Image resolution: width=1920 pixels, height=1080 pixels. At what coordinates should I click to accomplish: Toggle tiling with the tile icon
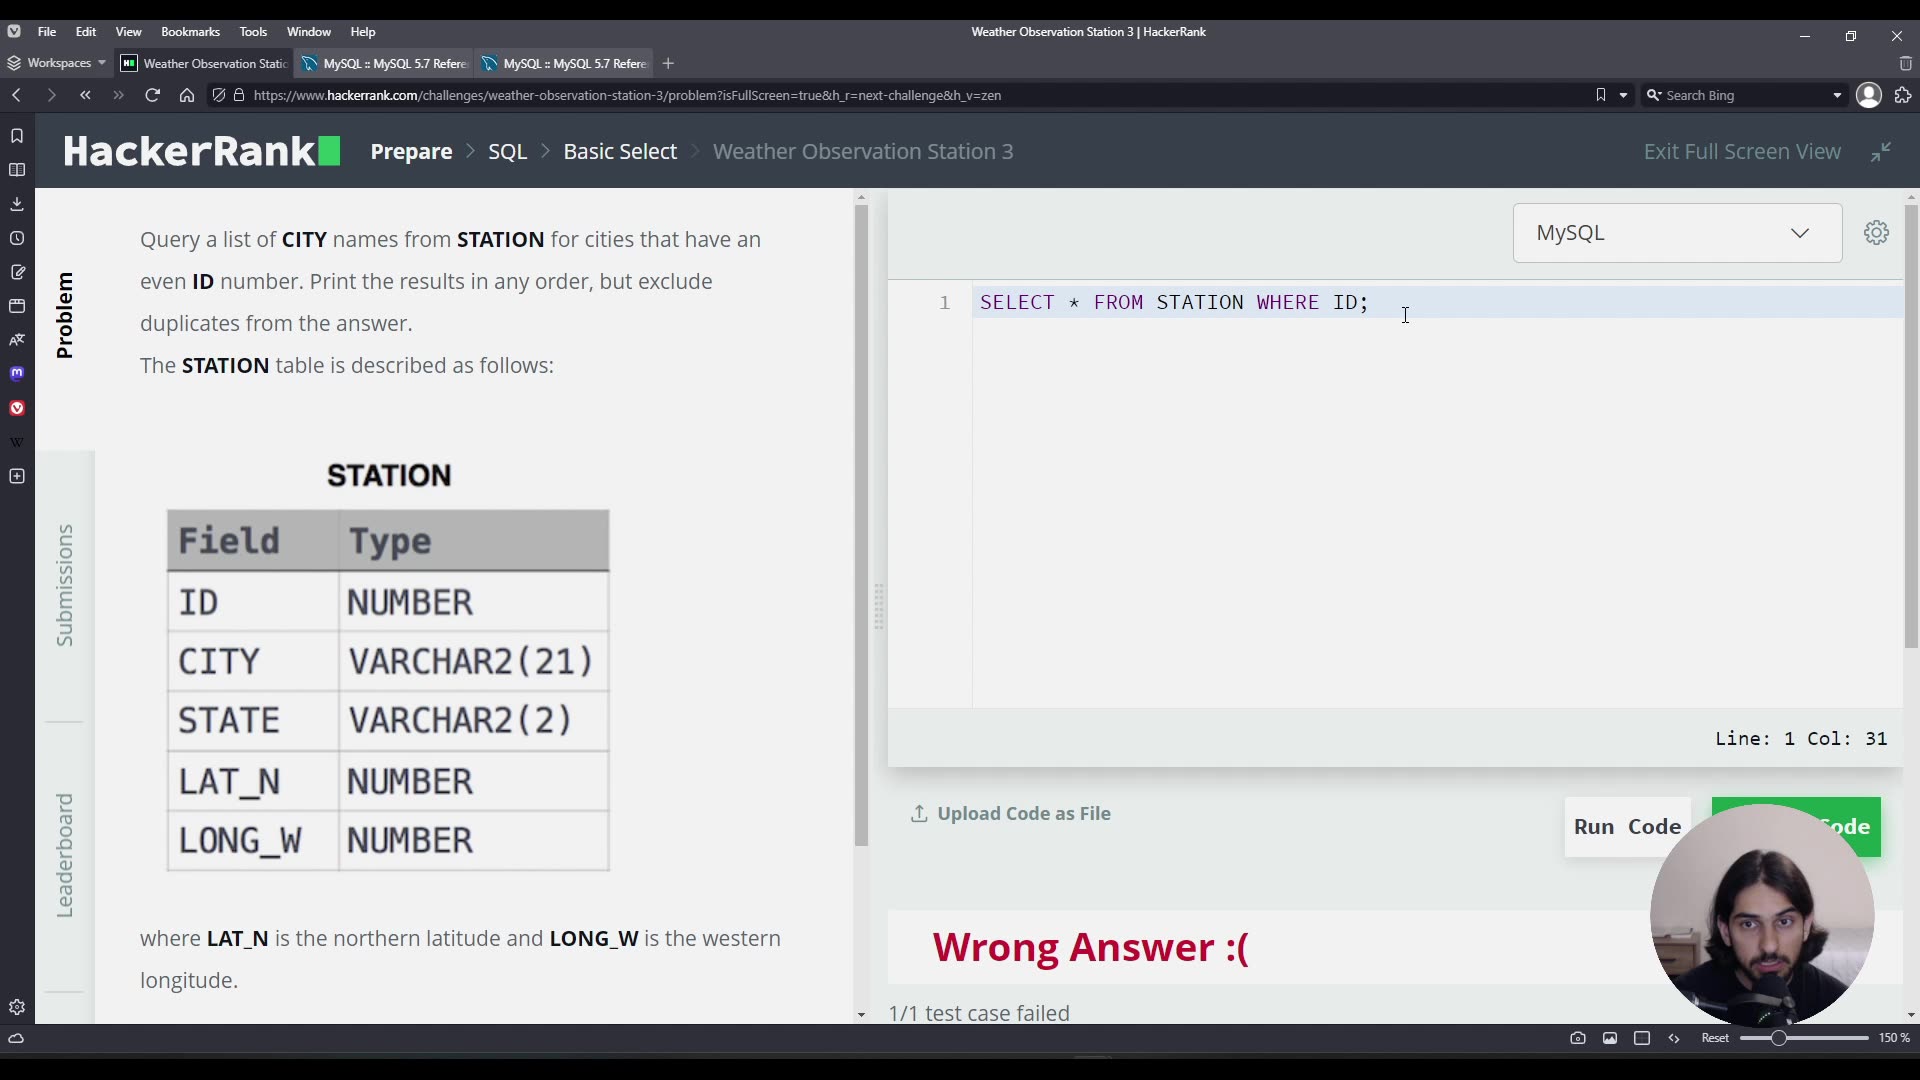1643,1039
